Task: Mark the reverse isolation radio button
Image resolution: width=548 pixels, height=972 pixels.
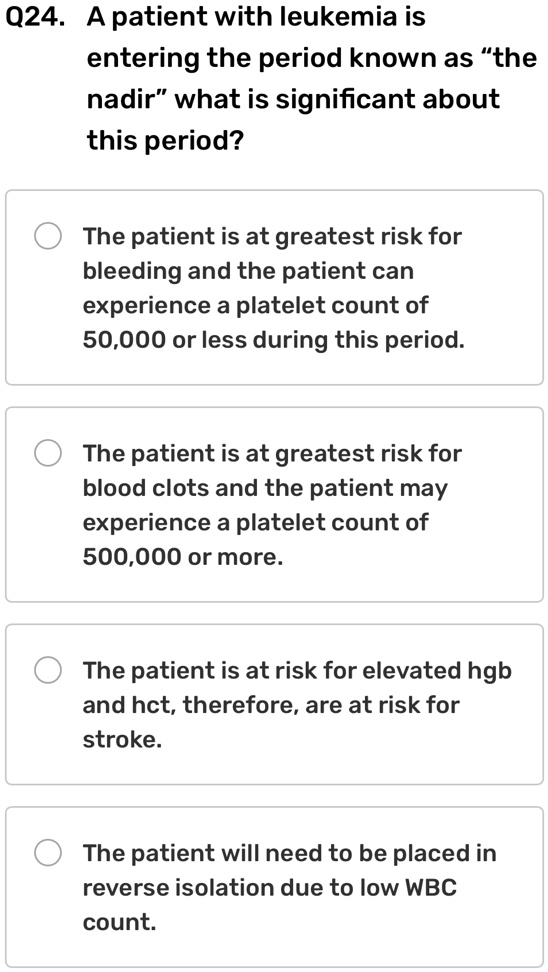Action: (48, 853)
